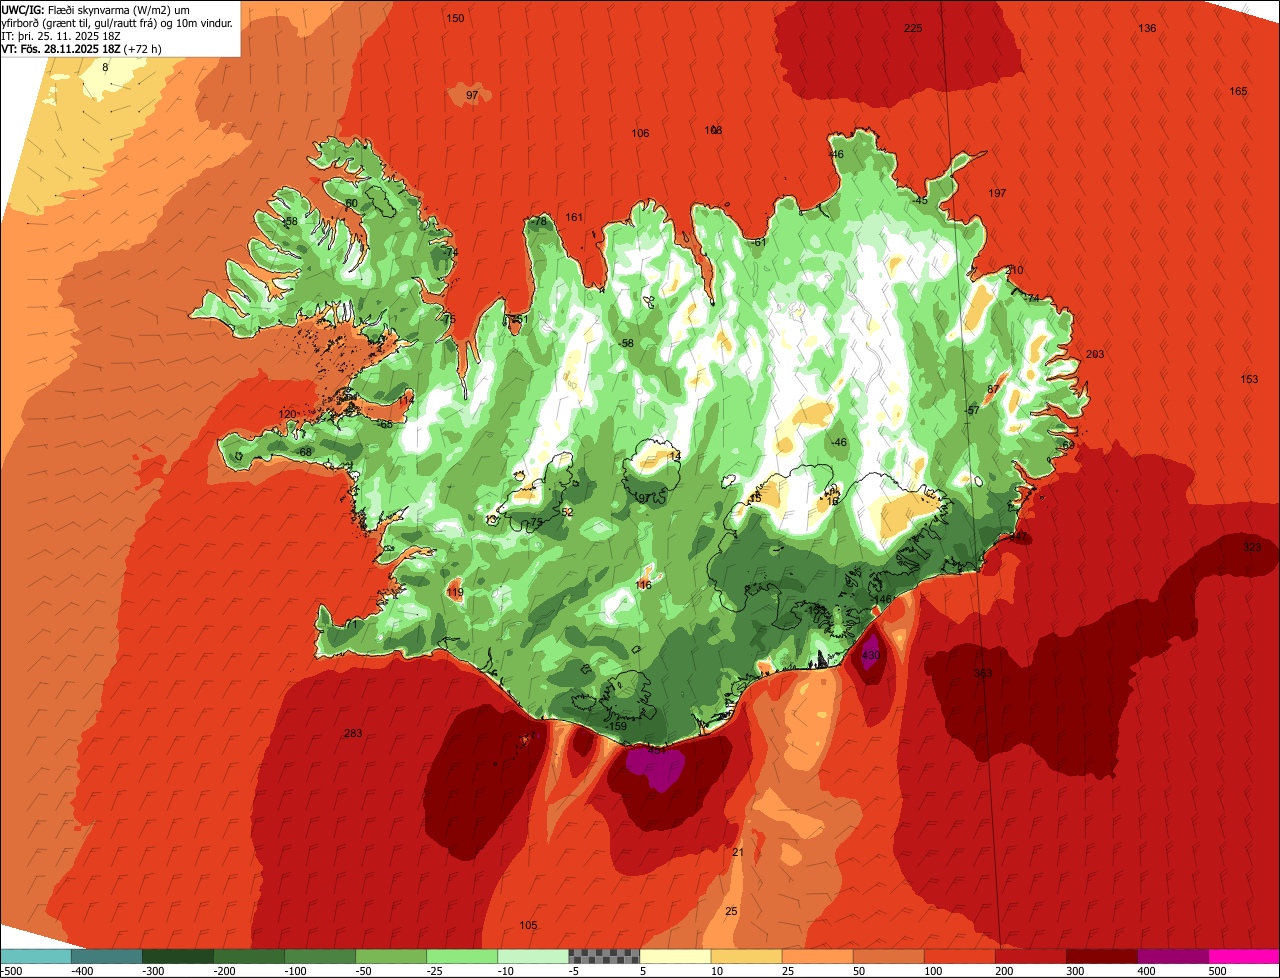Click the legend scale label "10"

tap(718, 970)
